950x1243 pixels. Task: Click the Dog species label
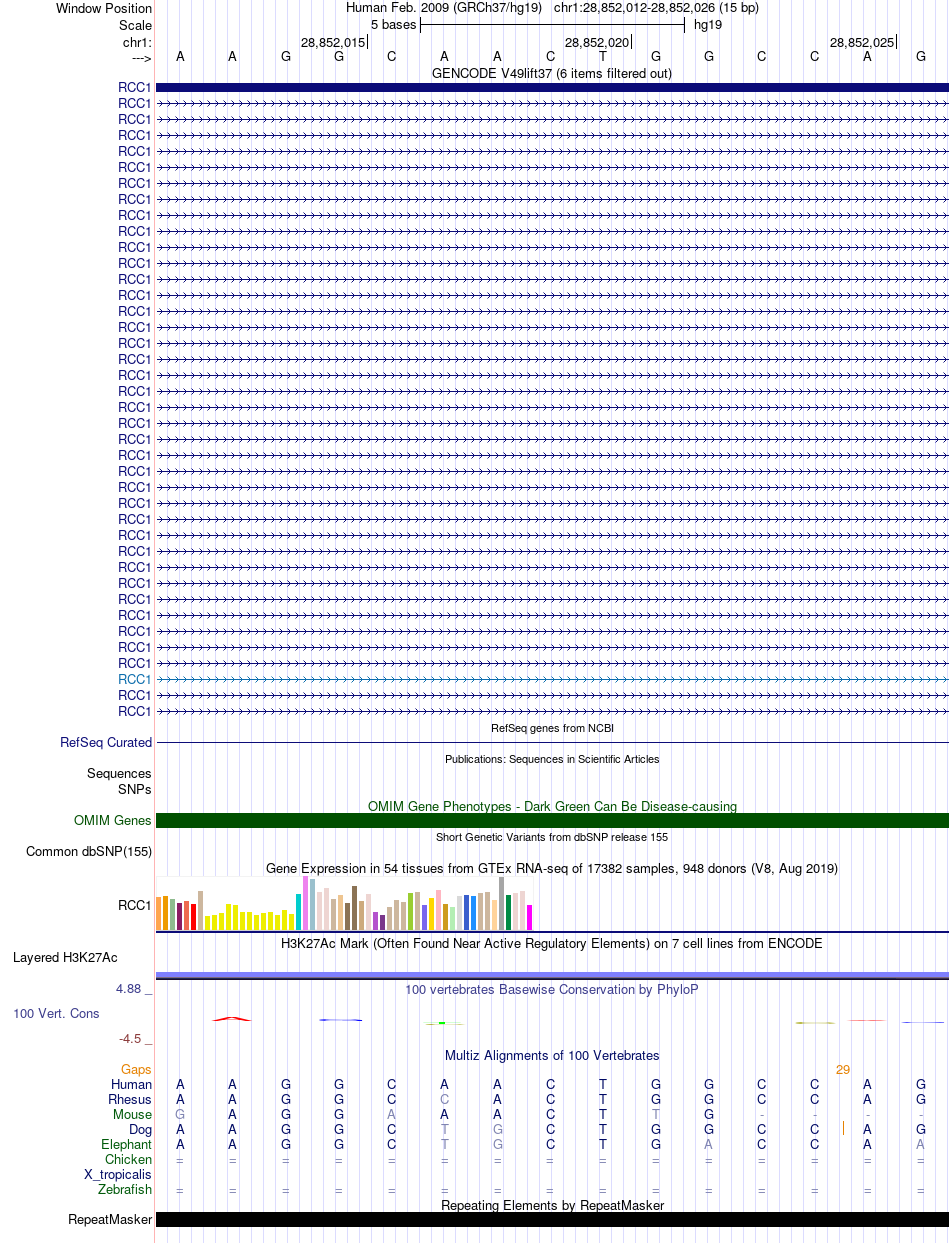[140, 1130]
